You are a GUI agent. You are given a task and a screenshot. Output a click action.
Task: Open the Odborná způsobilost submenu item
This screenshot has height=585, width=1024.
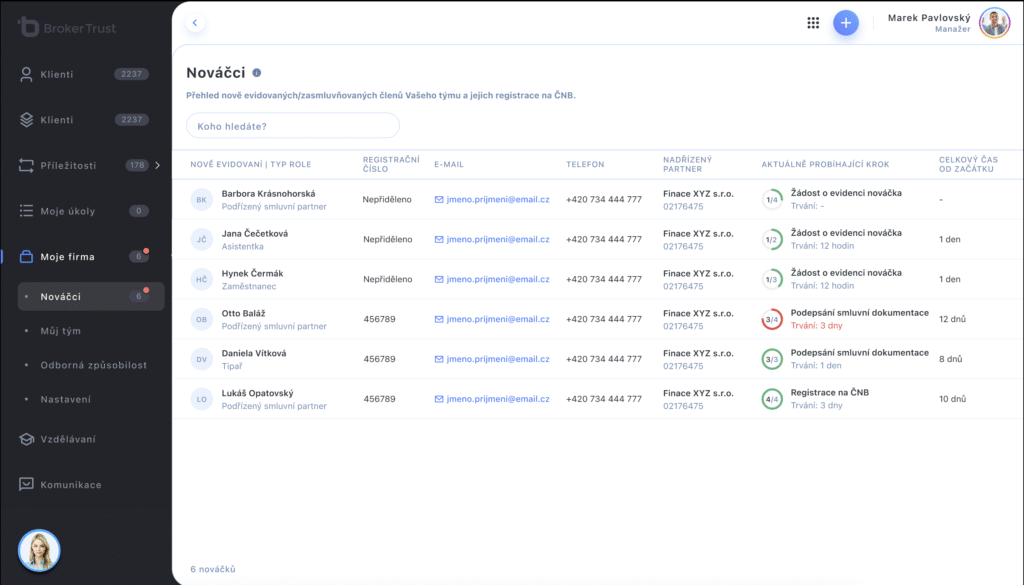click(93, 365)
